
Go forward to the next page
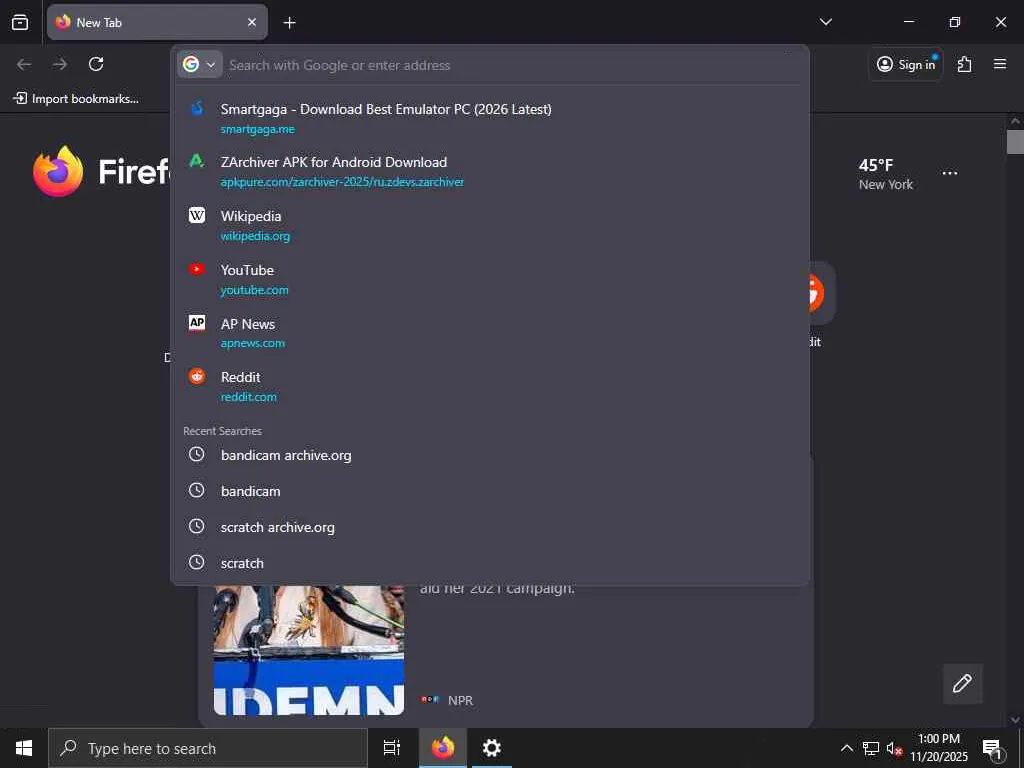(x=60, y=64)
